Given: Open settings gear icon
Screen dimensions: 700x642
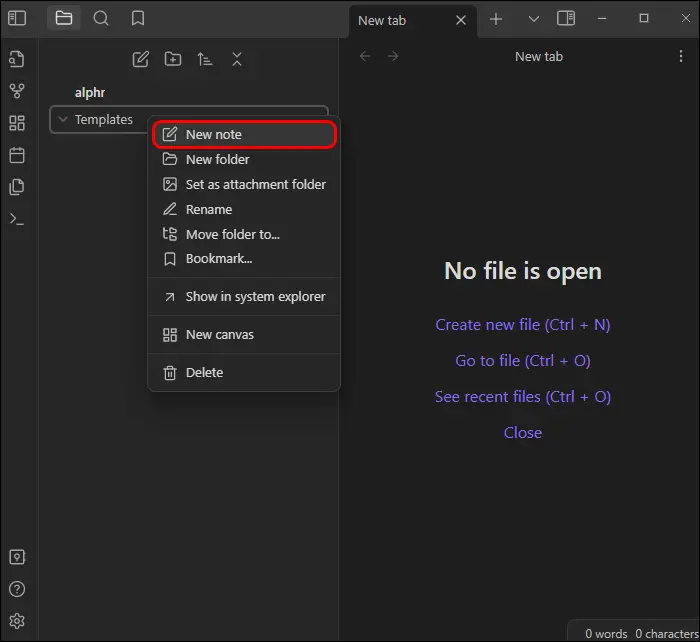Looking at the screenshot, I should (17, 621).
